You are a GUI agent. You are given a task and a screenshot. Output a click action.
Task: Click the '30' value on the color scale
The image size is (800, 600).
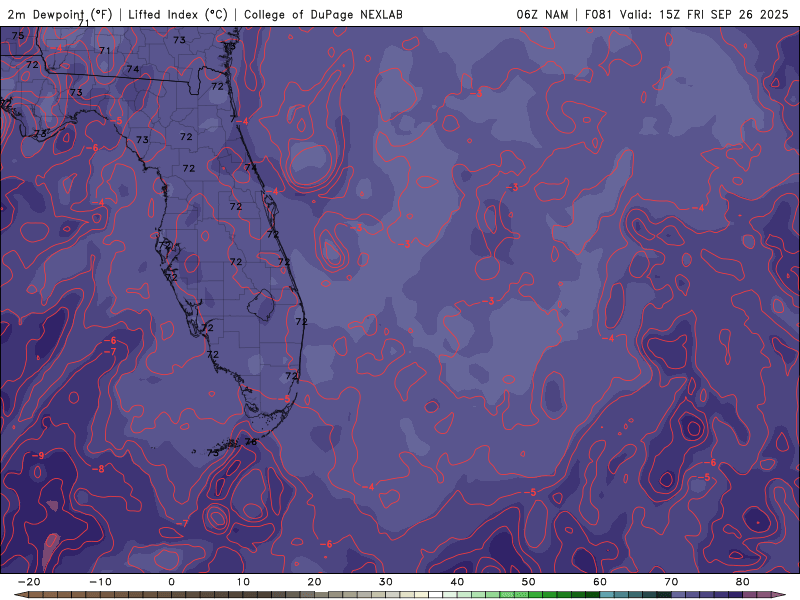point(386,582)
